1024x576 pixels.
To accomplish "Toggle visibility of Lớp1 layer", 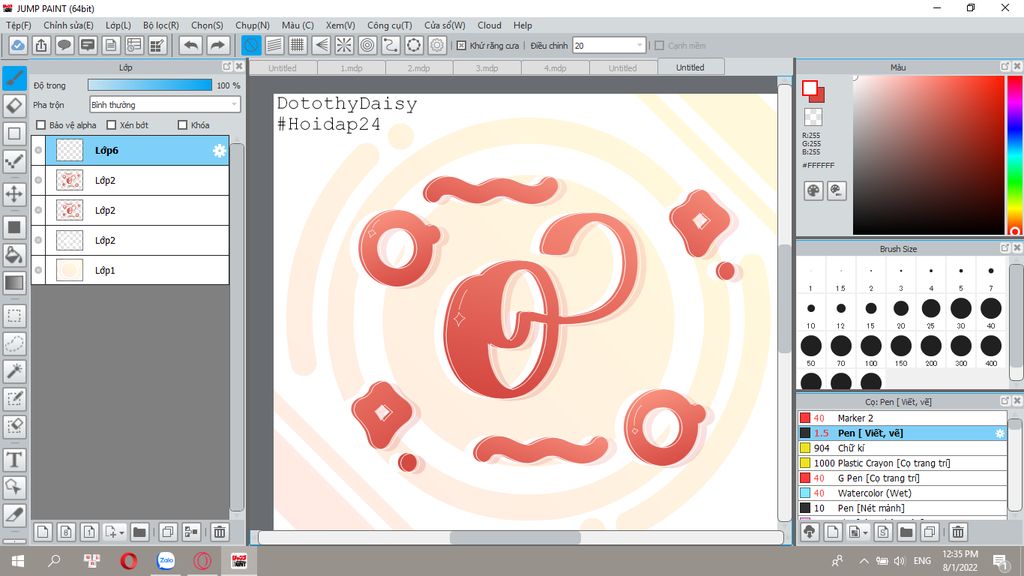I will click(39, 270).
